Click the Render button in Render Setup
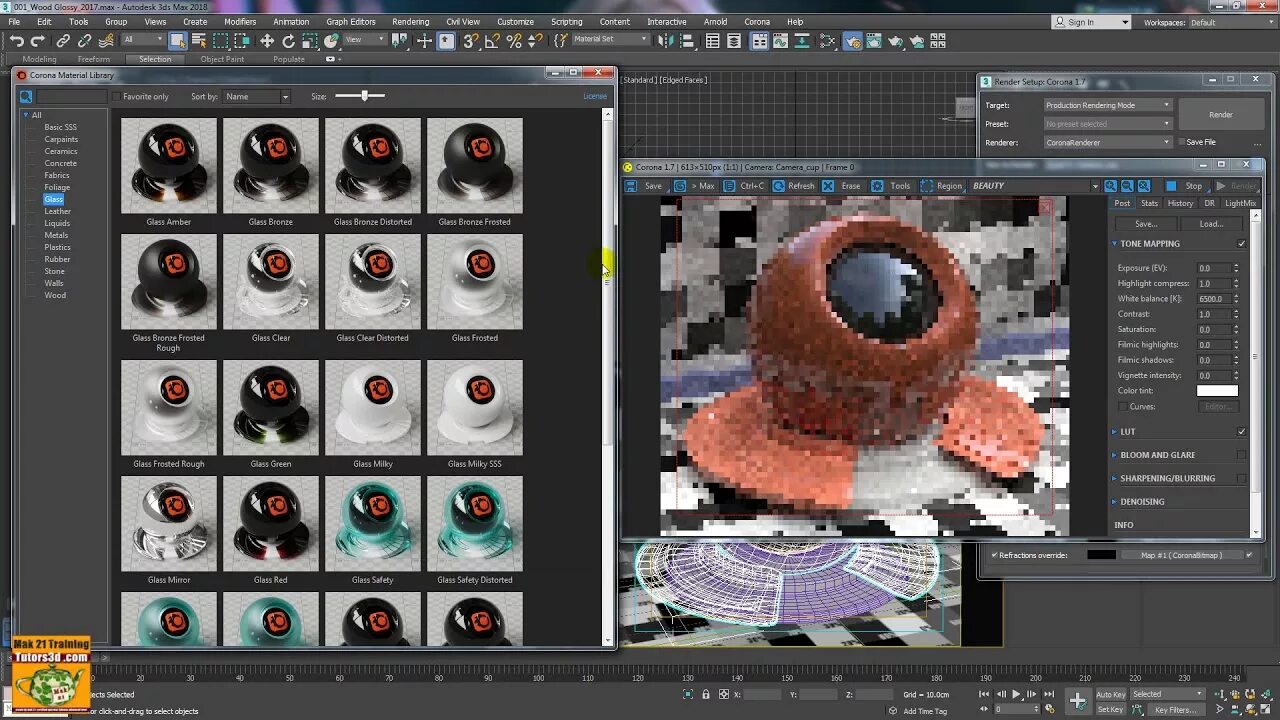1280x720 pixels. (x=1221, y=114)
